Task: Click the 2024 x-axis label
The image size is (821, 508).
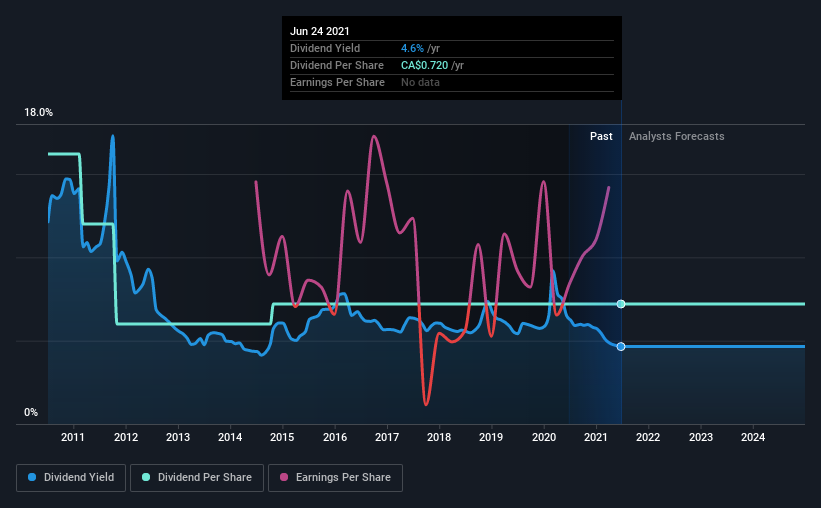Action: pyautogui.click(x=753, y=437)
